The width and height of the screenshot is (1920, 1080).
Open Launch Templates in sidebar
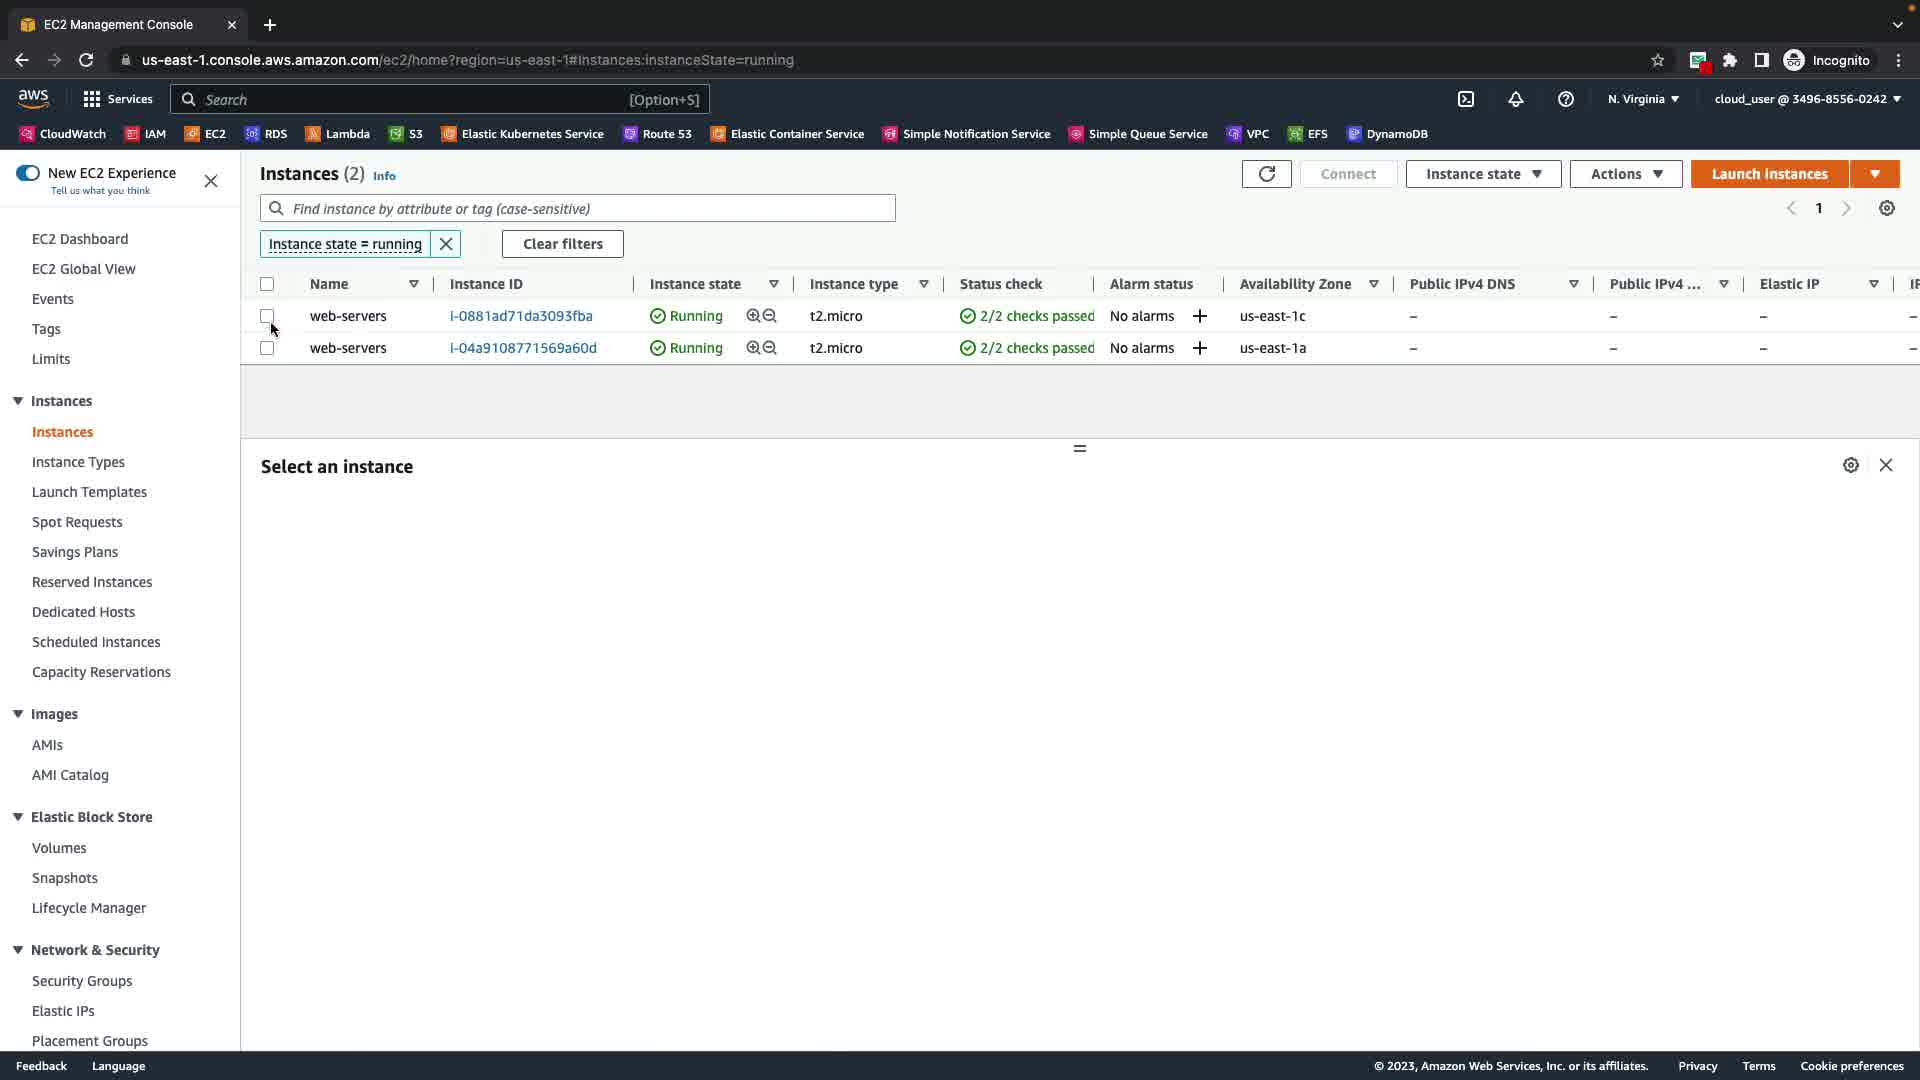tap(89, 492)
